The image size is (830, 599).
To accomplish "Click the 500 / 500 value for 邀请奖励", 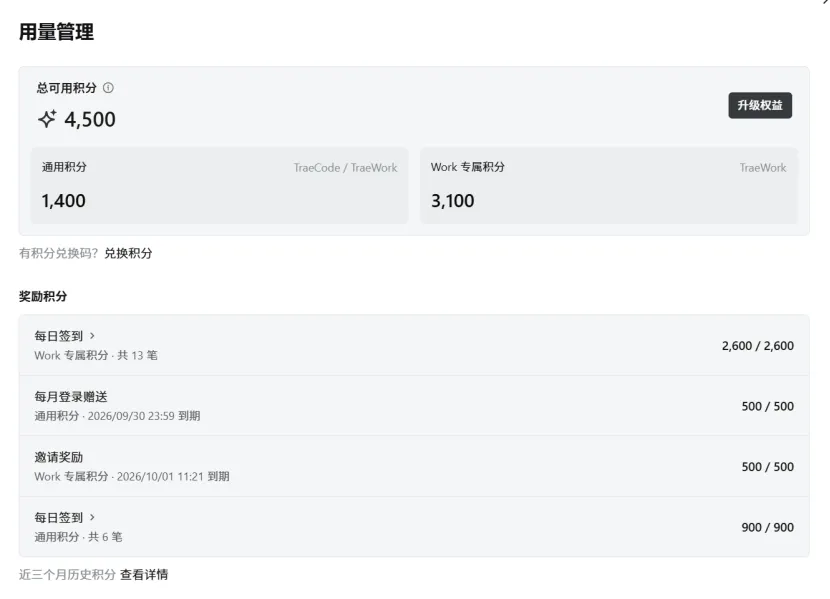I will (x=768, y=467).
